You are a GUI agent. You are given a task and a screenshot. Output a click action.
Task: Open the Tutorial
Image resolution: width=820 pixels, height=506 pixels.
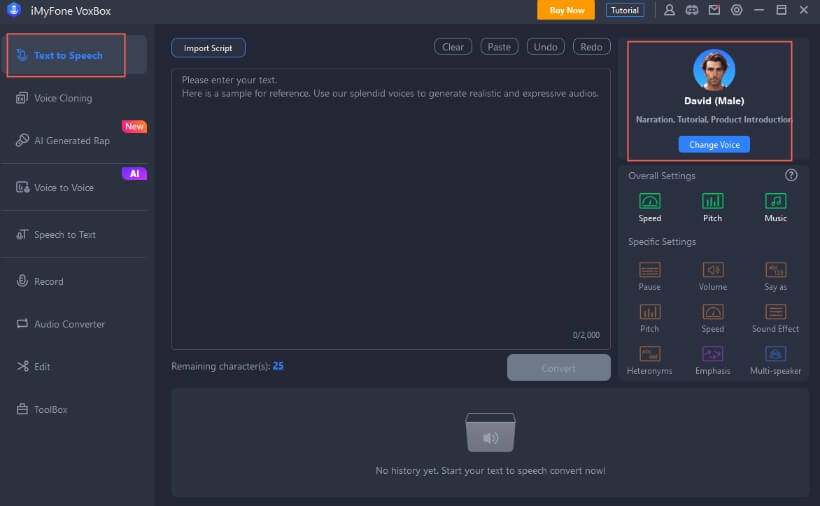pyautogui.click(x=625, y=10)
